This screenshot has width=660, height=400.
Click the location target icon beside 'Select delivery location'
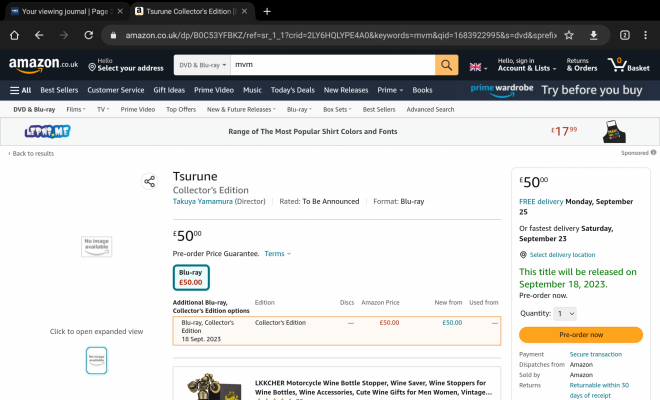[523, 255]
